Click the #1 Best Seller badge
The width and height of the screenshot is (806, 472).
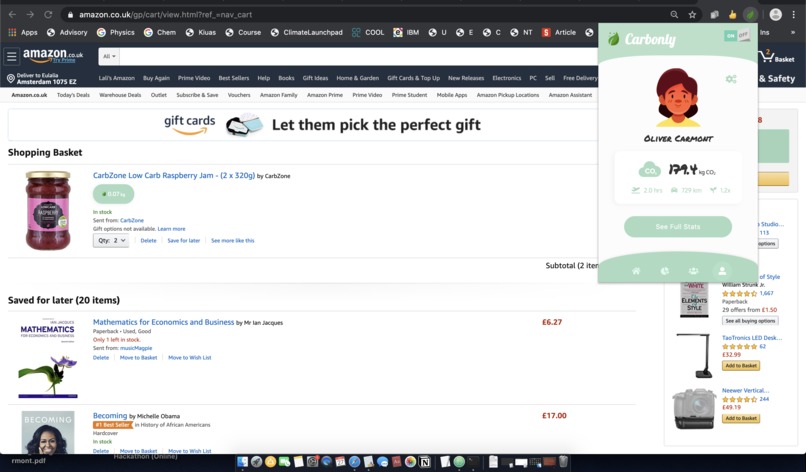click(x=112, y=425)
